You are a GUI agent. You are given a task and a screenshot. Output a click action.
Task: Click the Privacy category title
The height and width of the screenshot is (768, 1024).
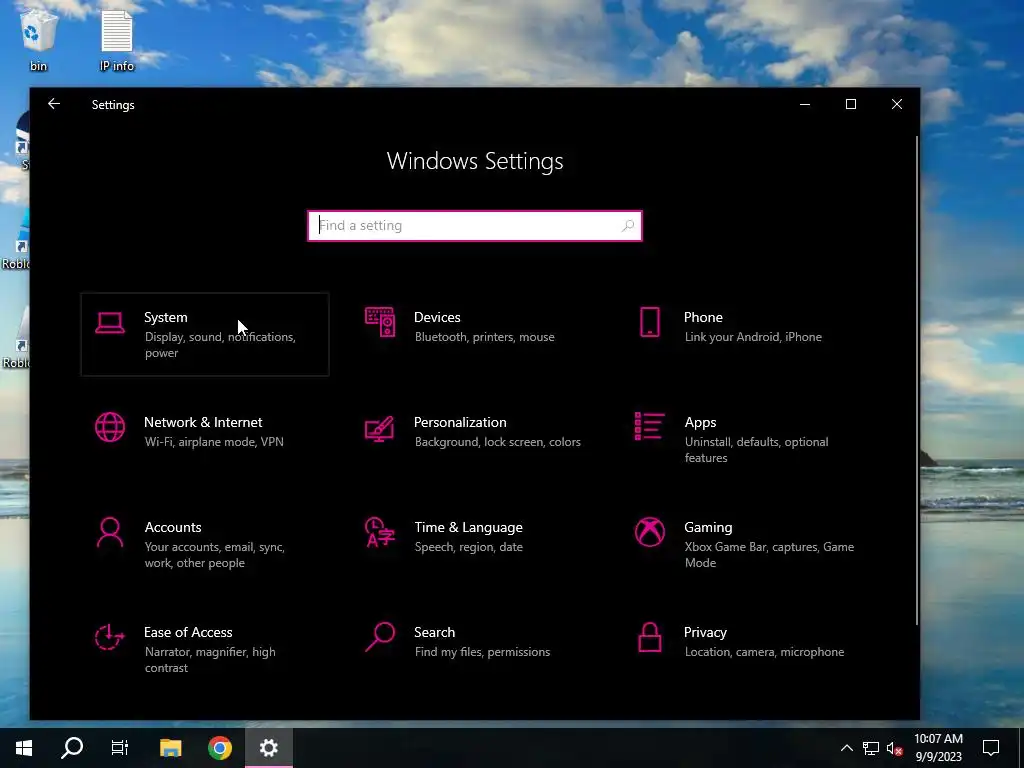pyautogui.click(x=705, y=633)
